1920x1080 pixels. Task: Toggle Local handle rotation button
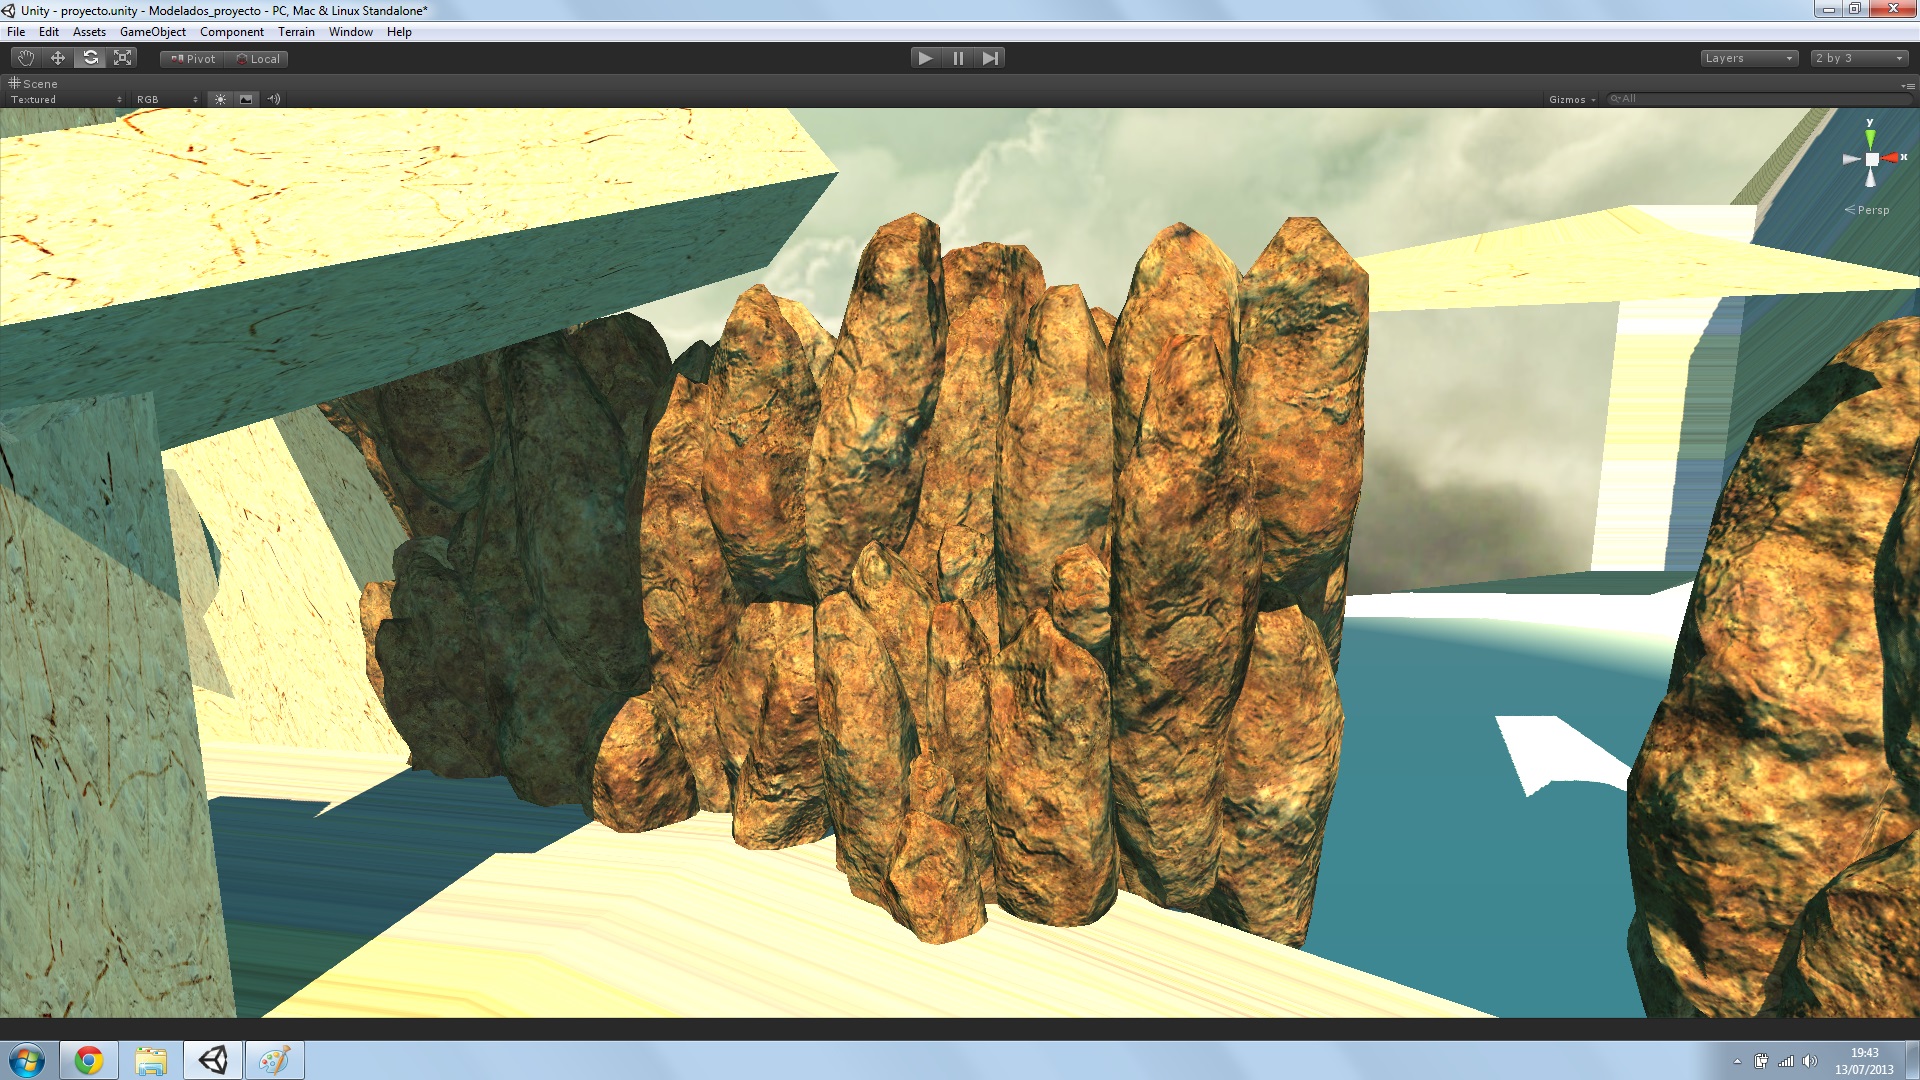tap(258, 59)
